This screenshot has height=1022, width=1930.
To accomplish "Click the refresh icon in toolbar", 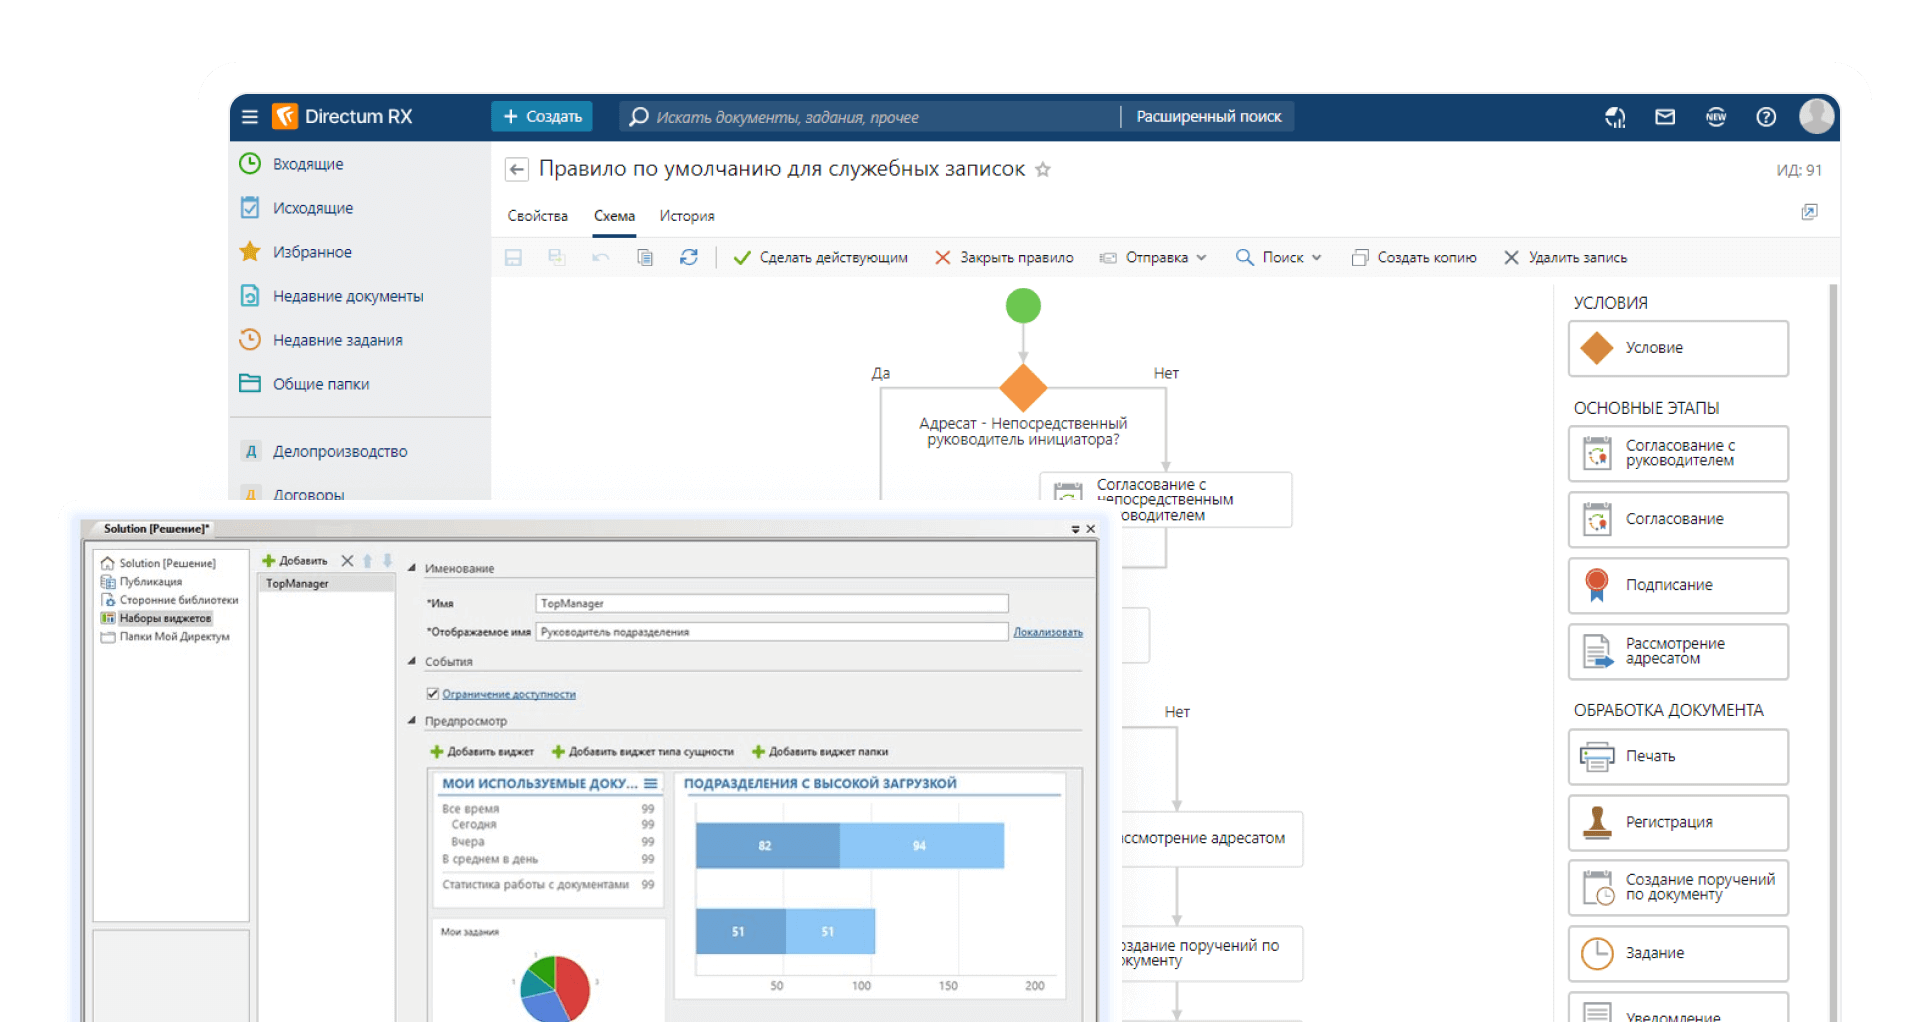I will (x=689, y=258).
